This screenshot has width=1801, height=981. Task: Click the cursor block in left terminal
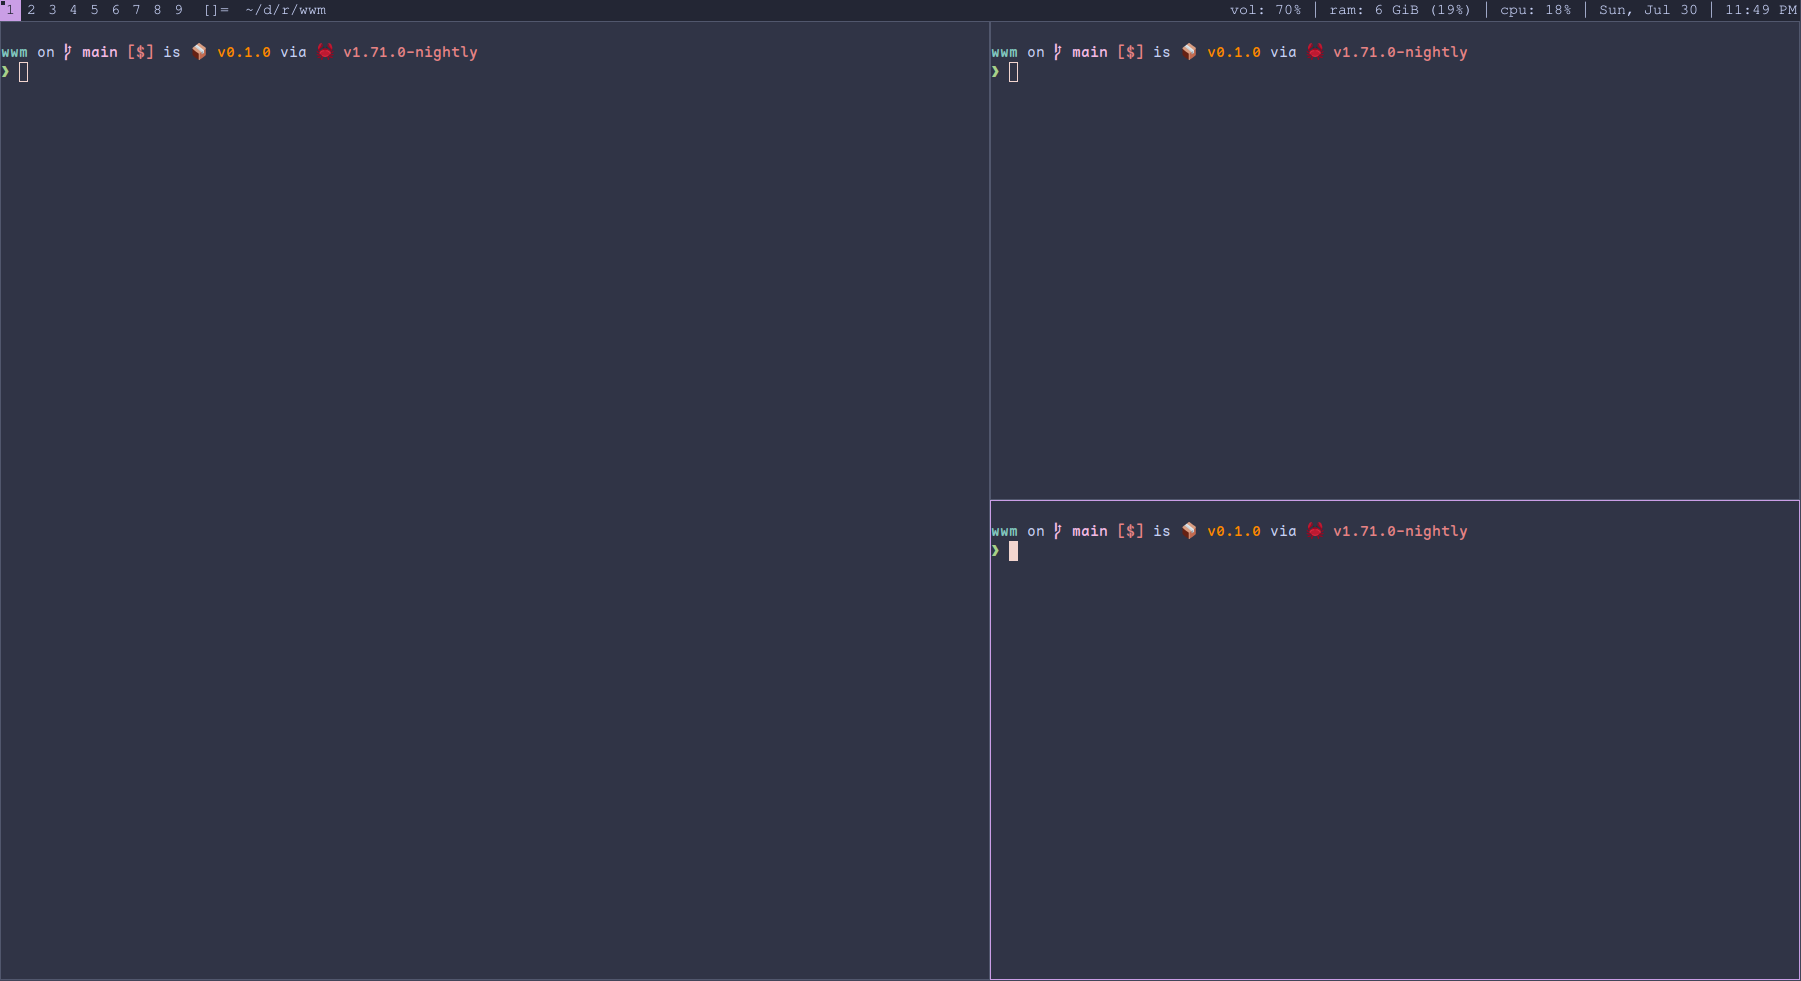click(23, 72)
